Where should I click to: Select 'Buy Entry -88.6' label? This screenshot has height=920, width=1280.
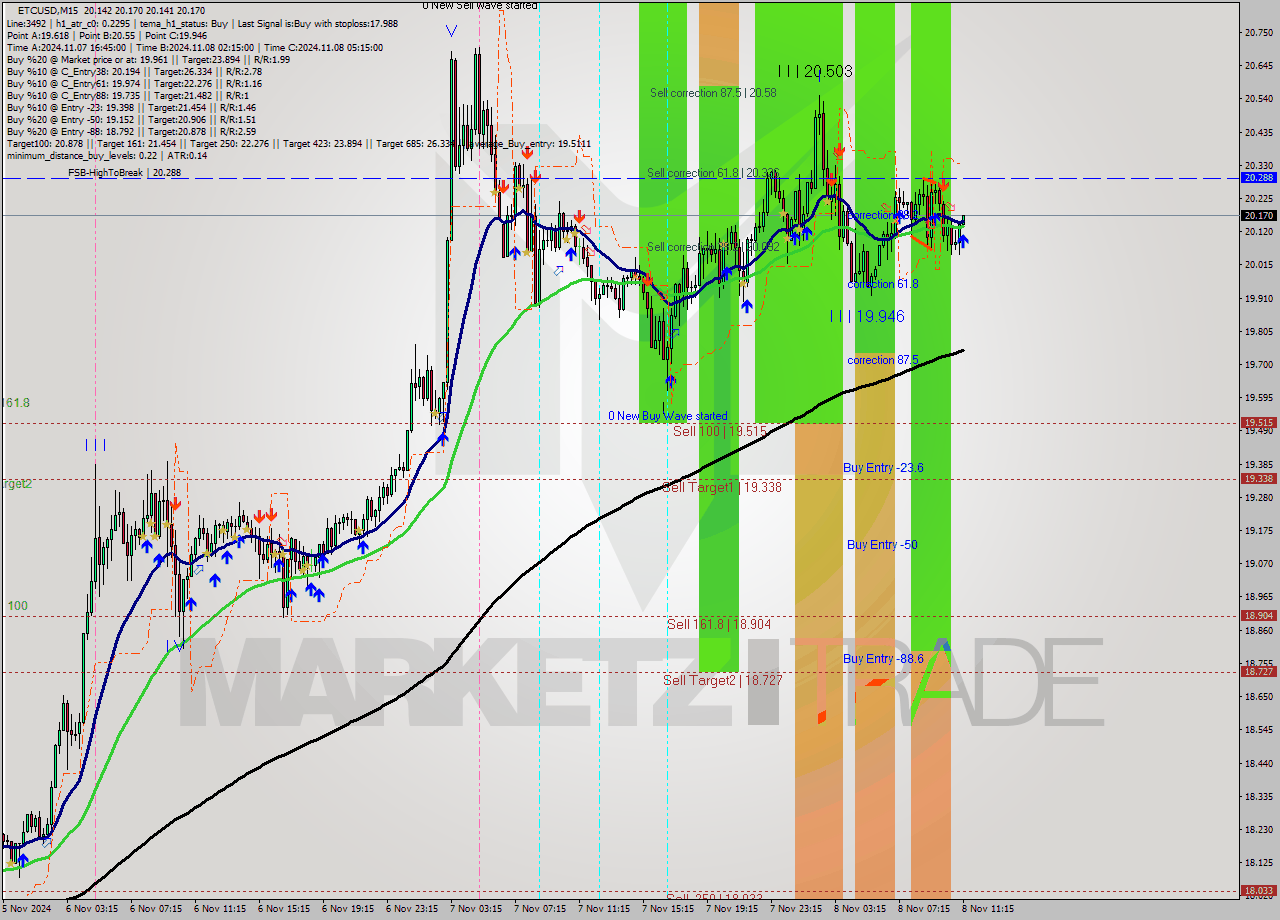click(x=883, y=659)
